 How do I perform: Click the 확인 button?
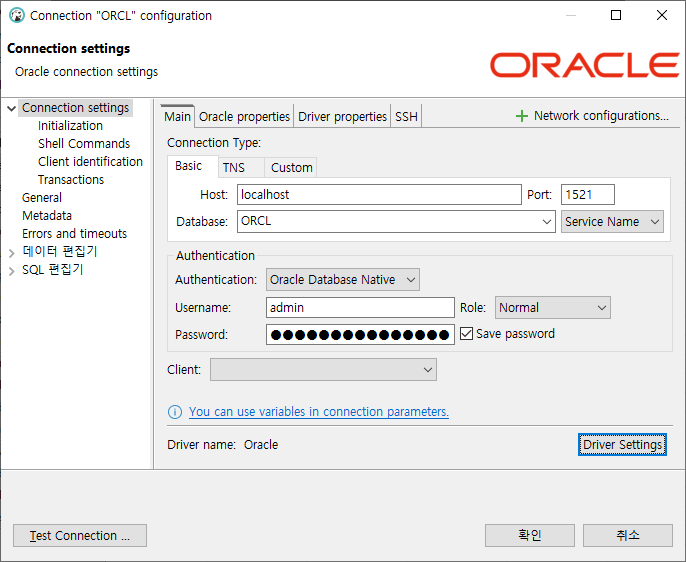tap(530, 535)
